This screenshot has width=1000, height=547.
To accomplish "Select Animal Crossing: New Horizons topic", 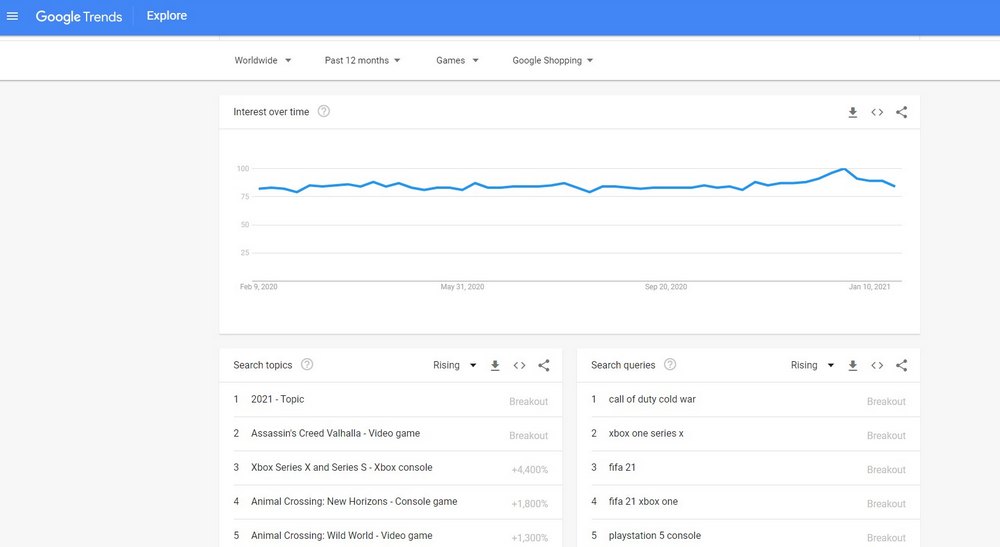I will [390, 502].
